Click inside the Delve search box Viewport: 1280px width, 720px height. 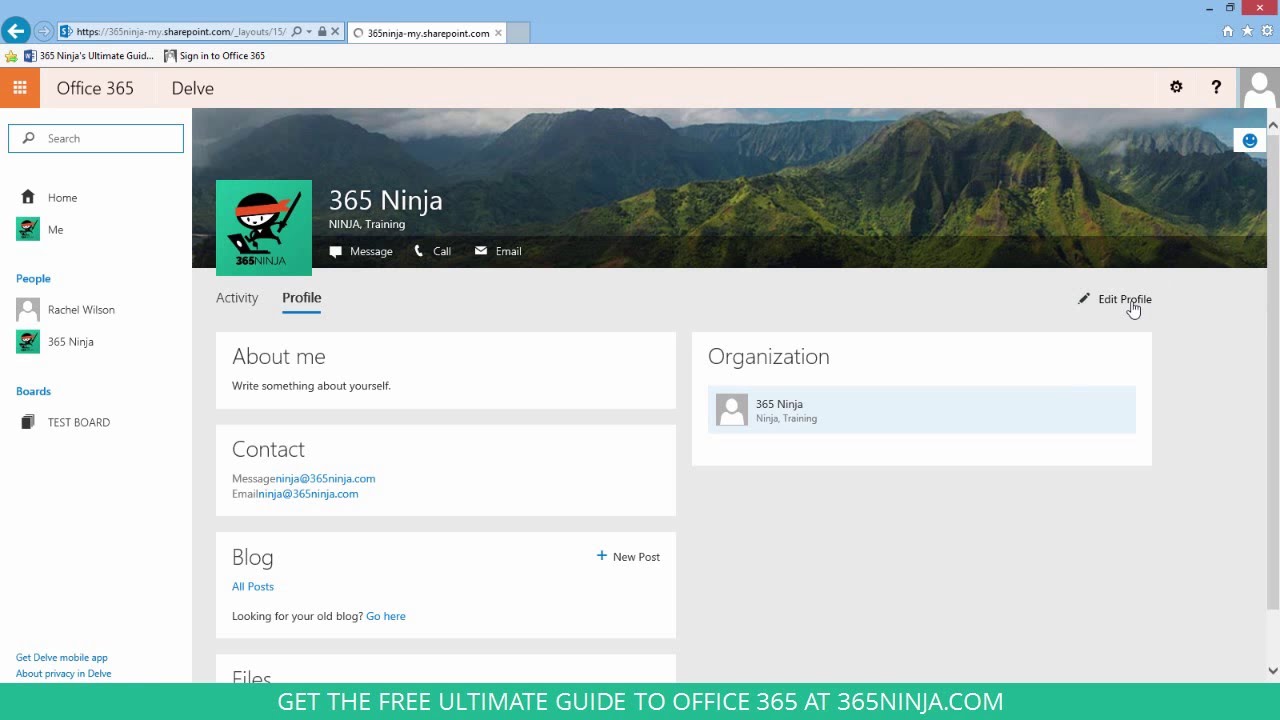pos(96,138)
